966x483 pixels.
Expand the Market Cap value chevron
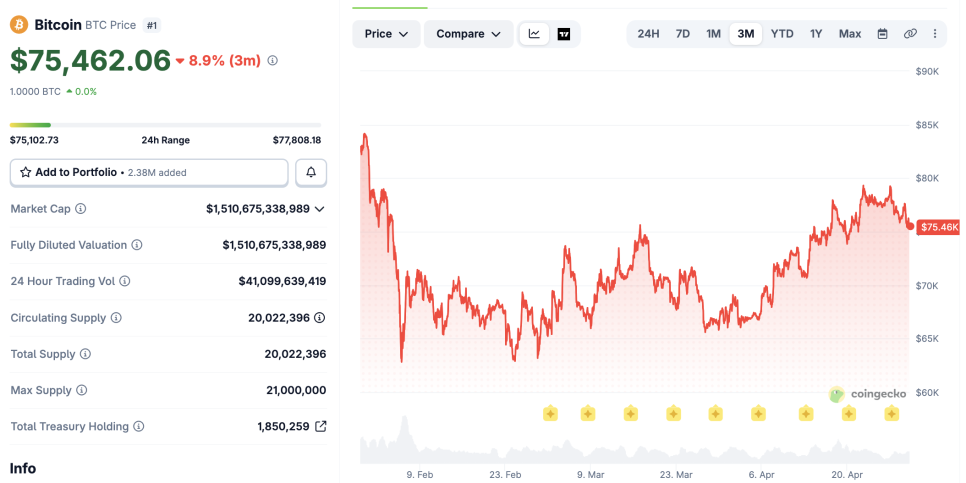pos(320,209)
